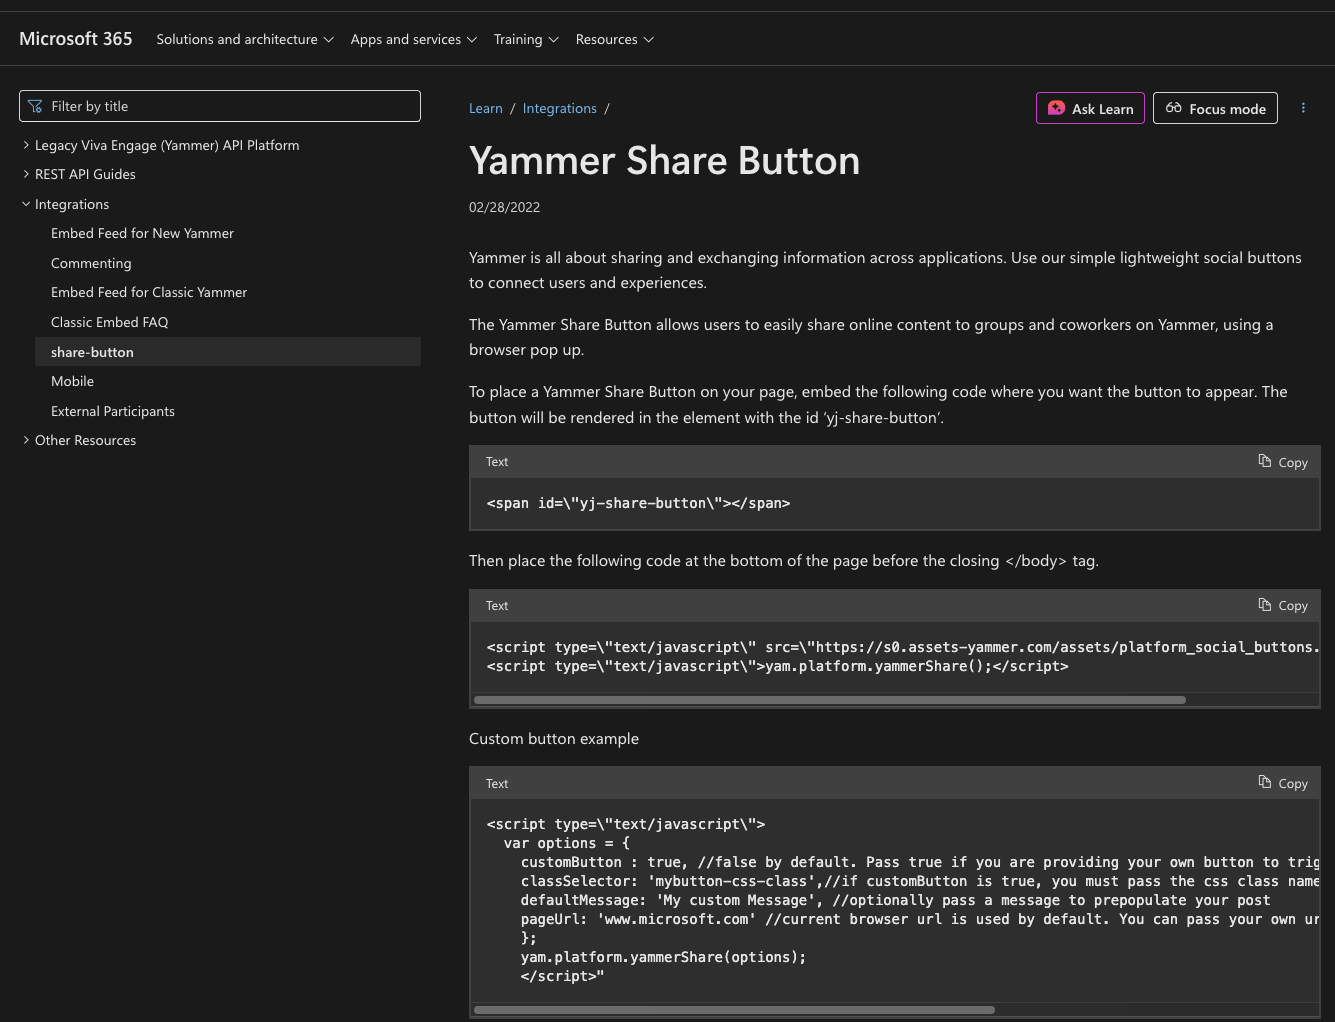The width and height of the screenshot is (1335, 1022).
Task: Click the Ask Learn chat icon
Action: coord(1056,108)
